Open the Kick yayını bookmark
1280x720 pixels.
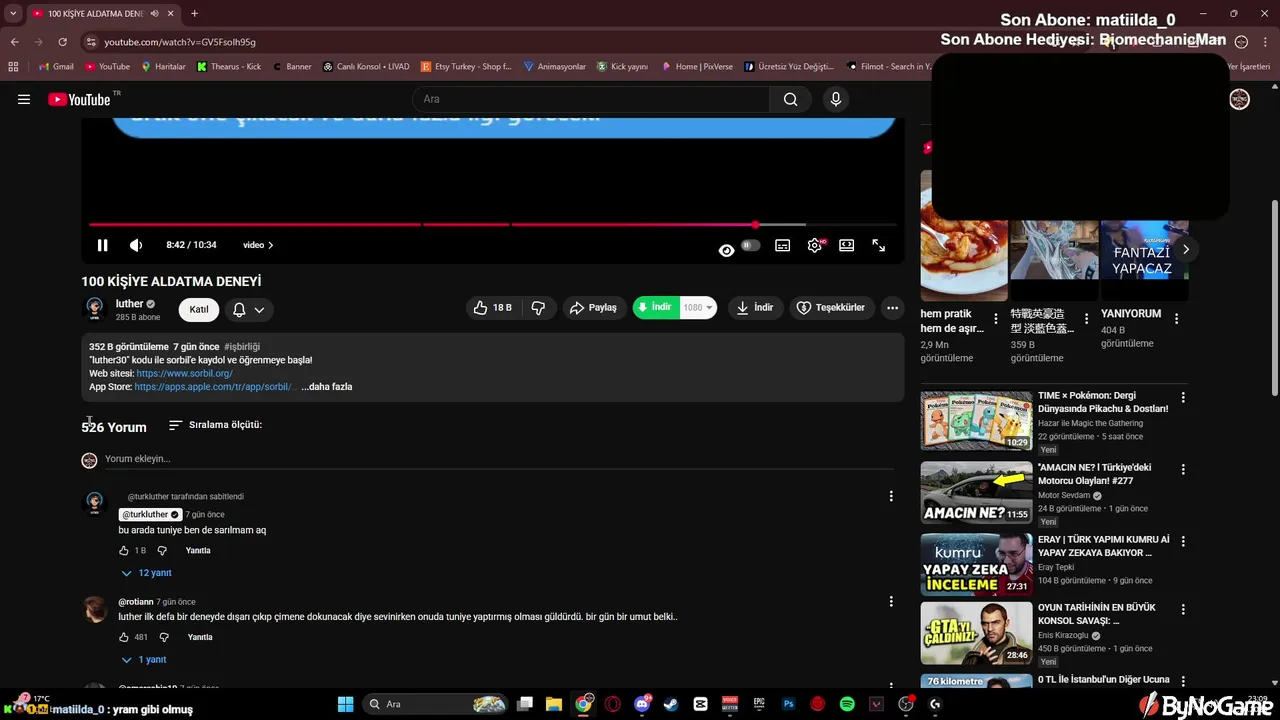pyautogui.click(x=623, y=67)
